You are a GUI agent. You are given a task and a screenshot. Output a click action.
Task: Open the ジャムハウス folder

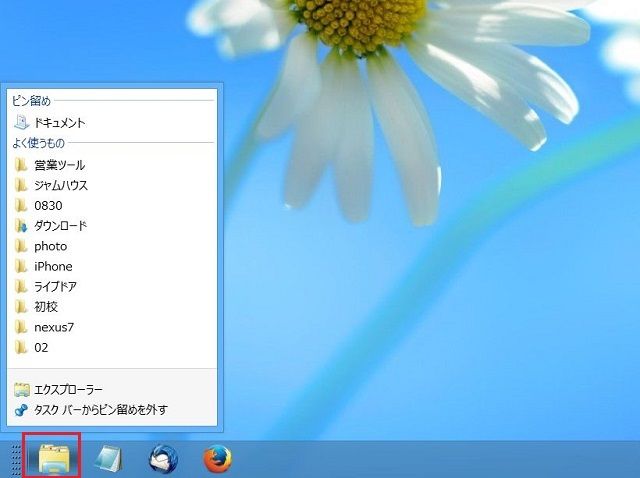[112, 185]
